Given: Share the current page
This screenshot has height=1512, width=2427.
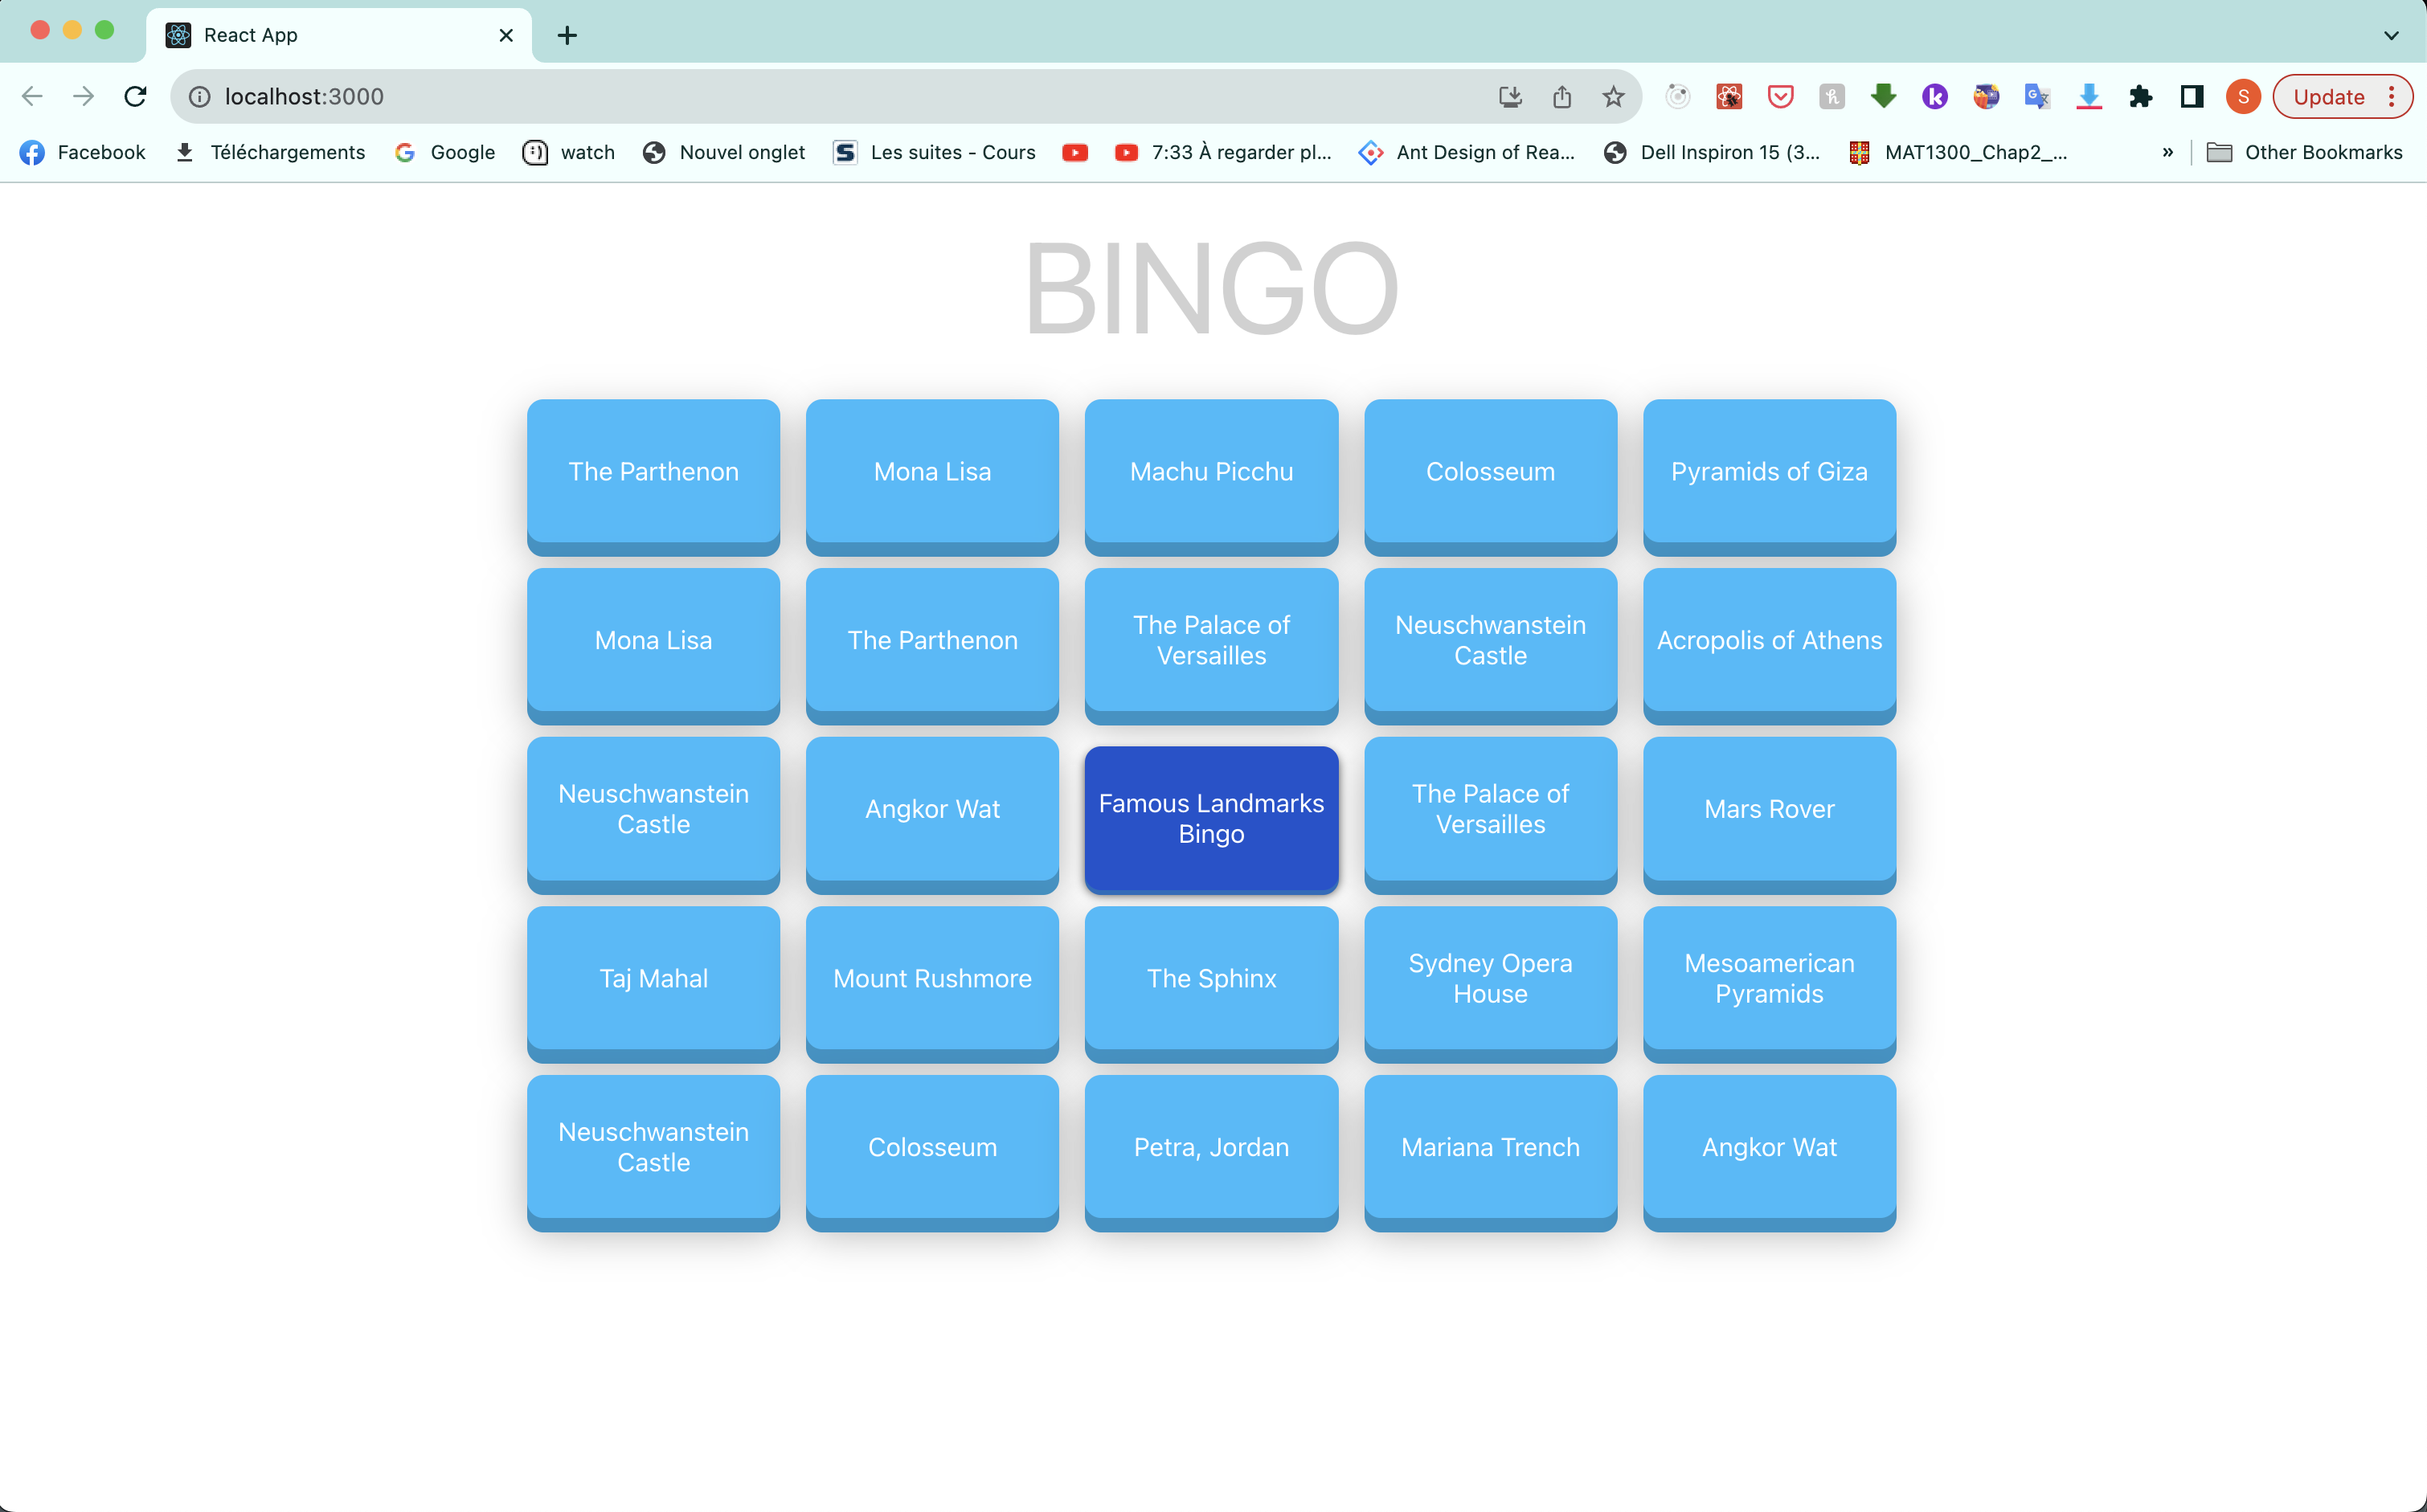Looking at the screenshot, I should (1562, 96).
